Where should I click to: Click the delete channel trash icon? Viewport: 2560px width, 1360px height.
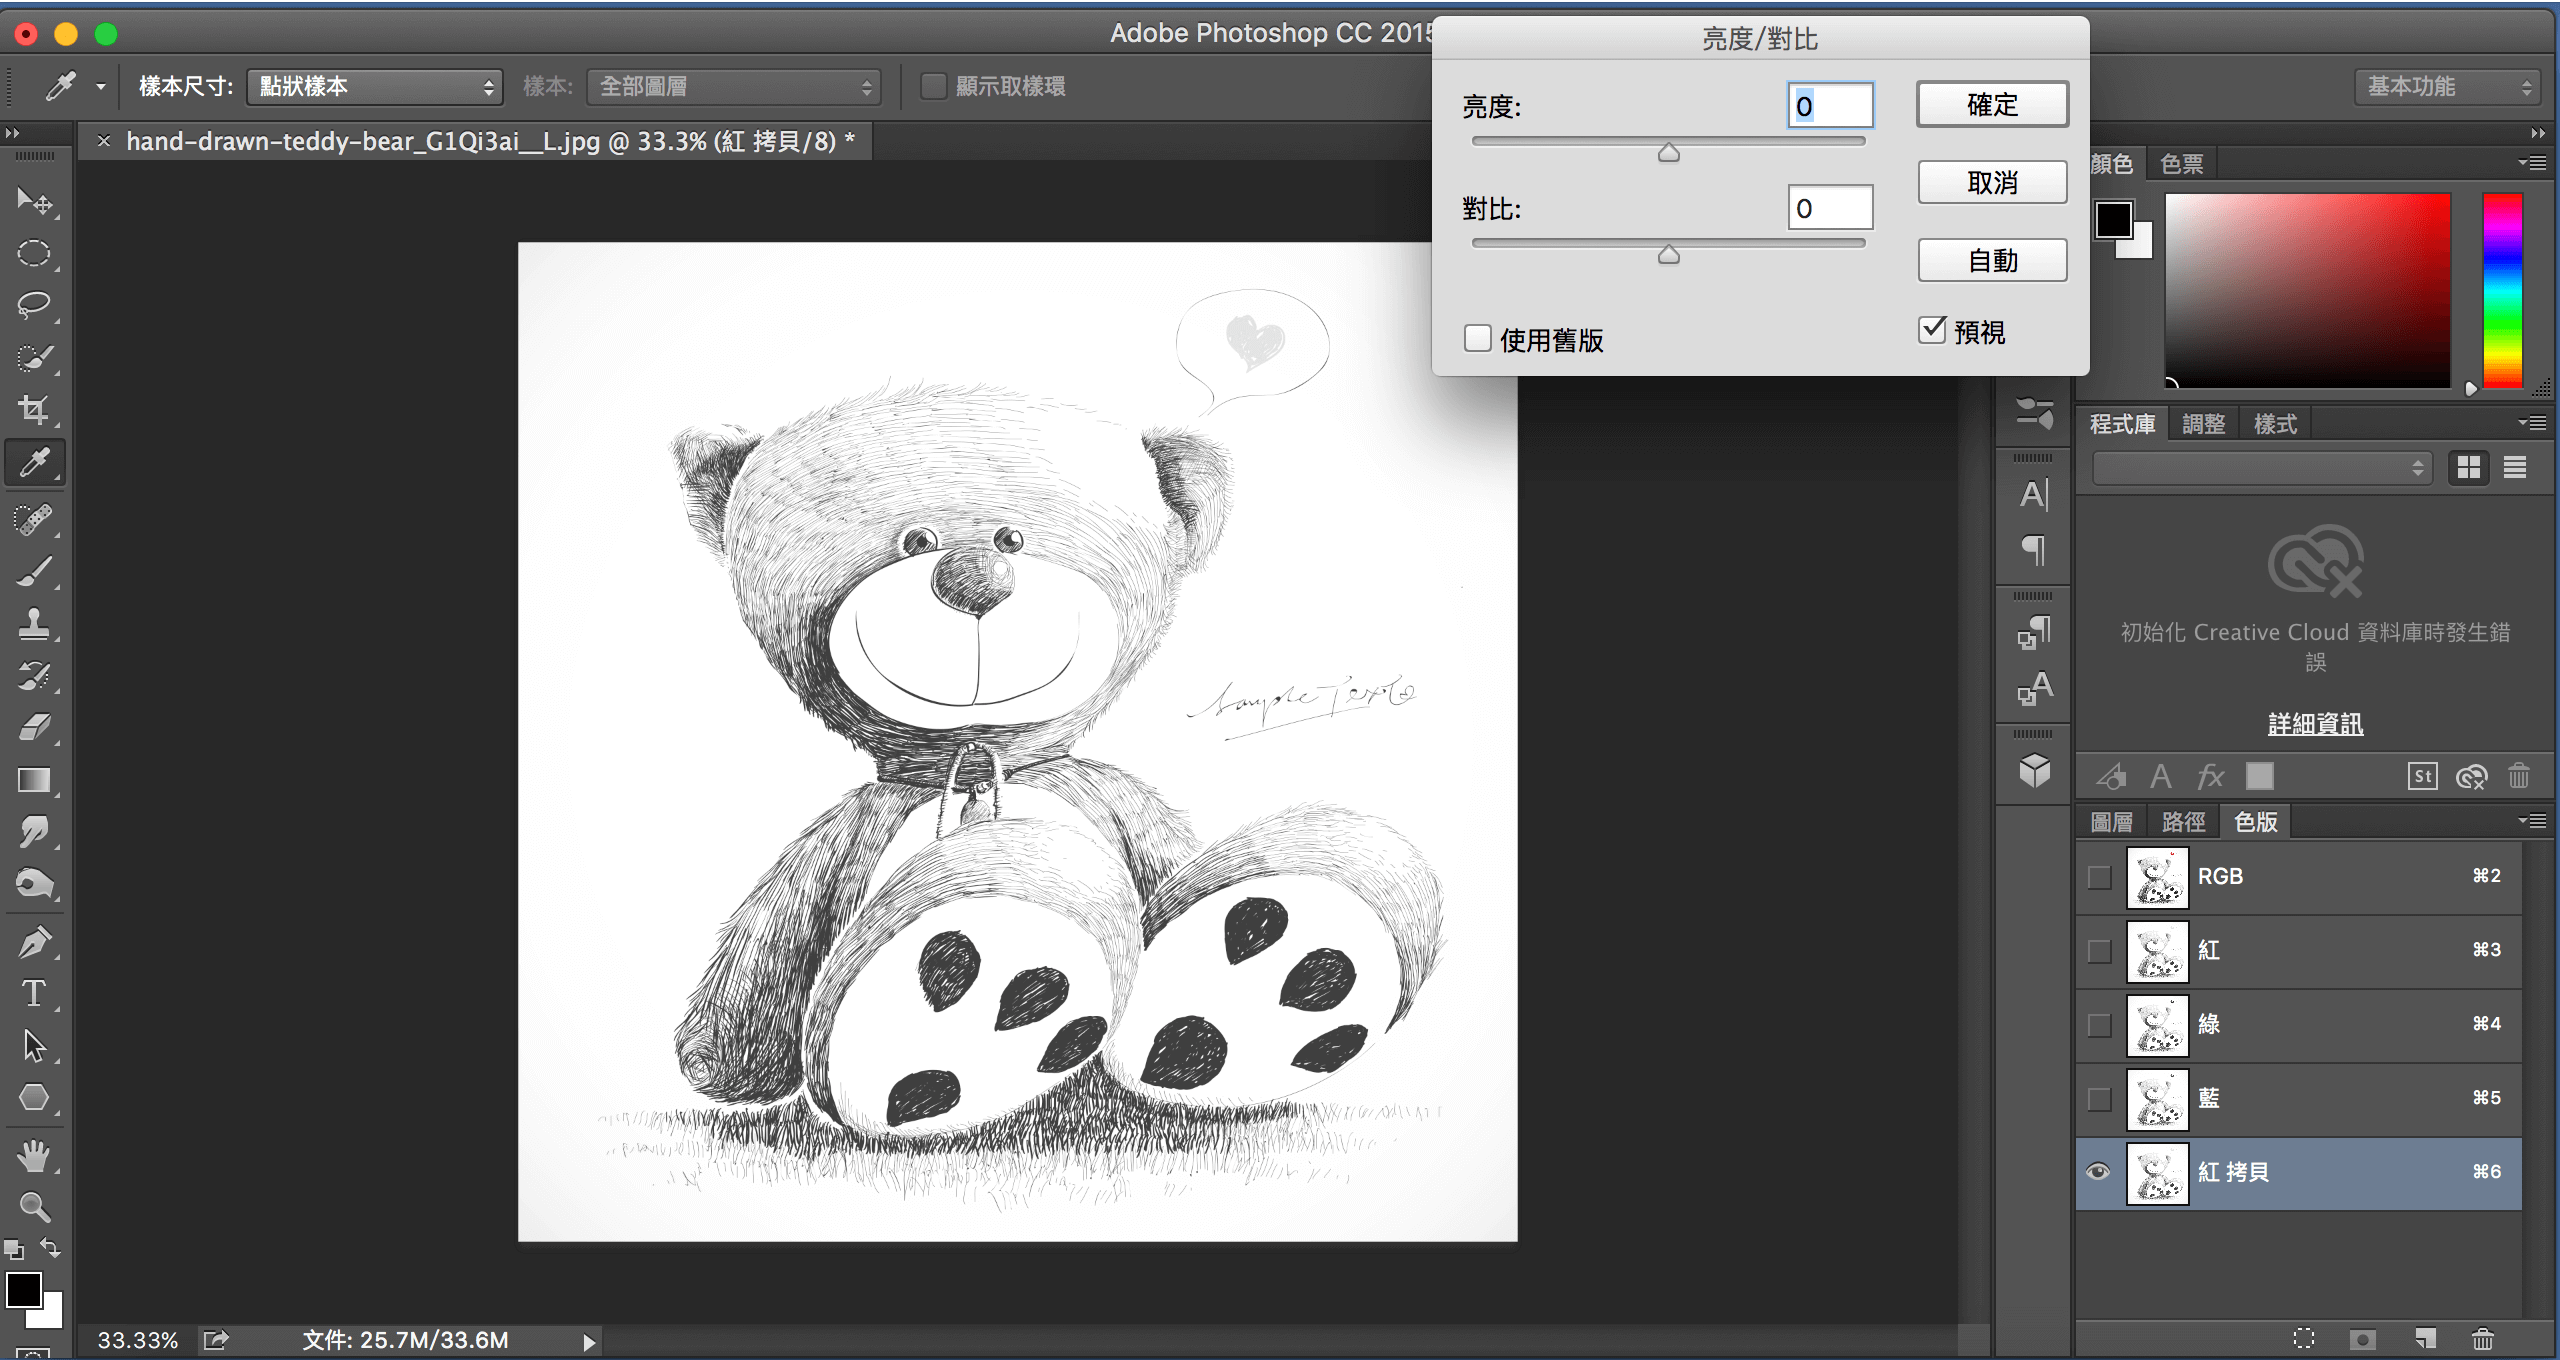tap(2483, 1338)
